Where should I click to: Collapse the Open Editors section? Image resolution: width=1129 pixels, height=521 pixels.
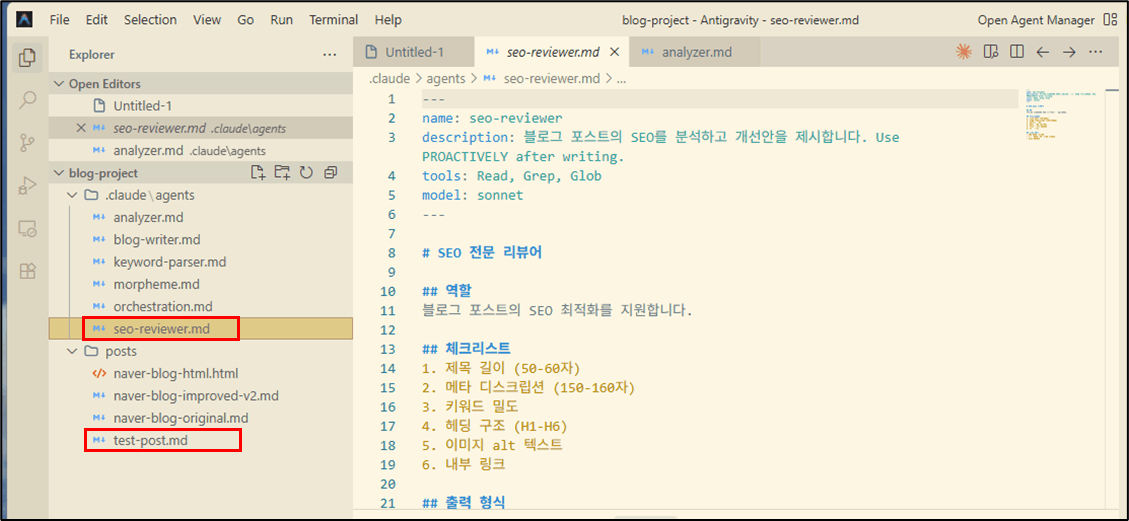58,84
